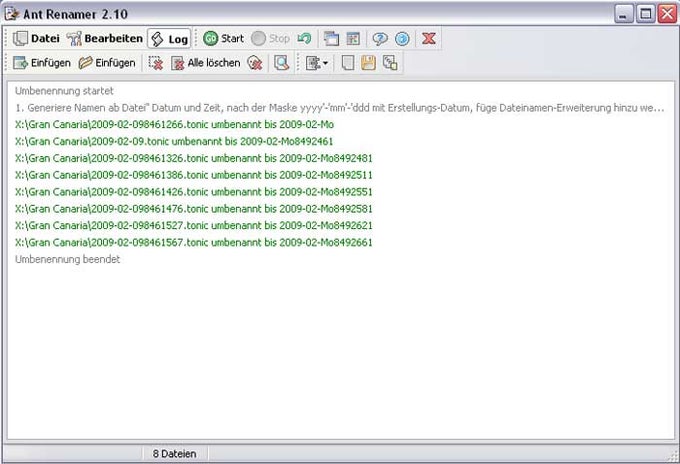This screenshot has width=680, height=464.
Task: Switch to the Datei tab
Action: coord(36,39)
